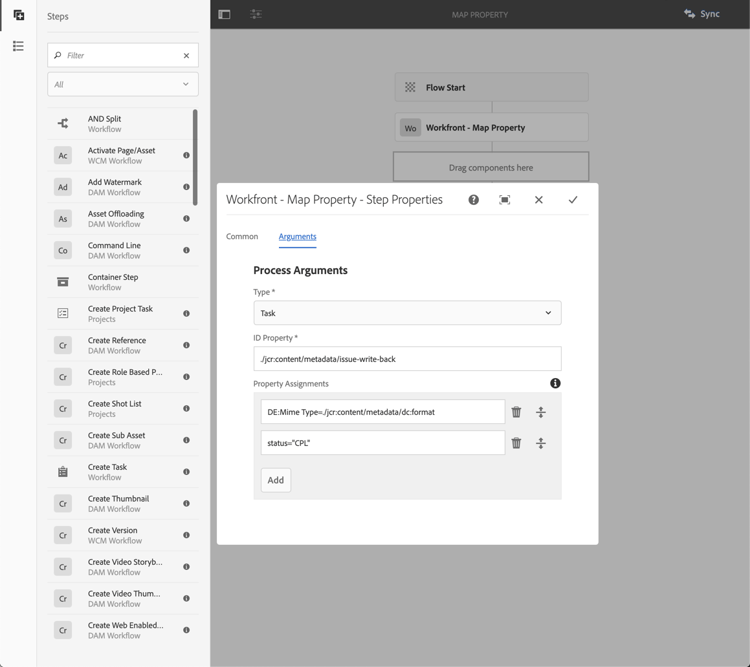
Task: Show info for Create Web Enabled...
Action: [187, 630]
